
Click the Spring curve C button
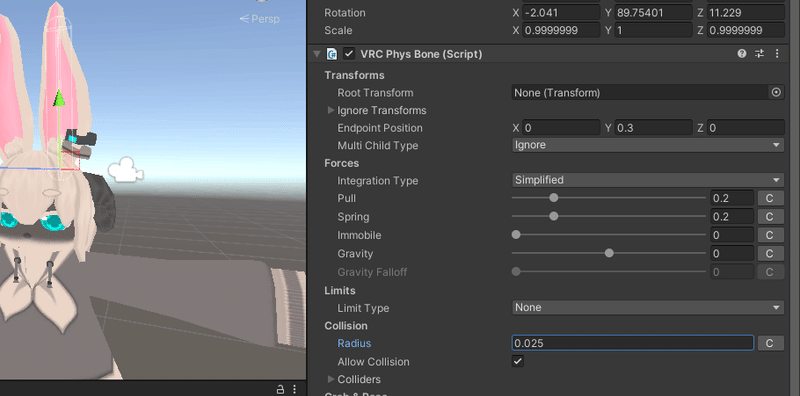click(770, 216)
